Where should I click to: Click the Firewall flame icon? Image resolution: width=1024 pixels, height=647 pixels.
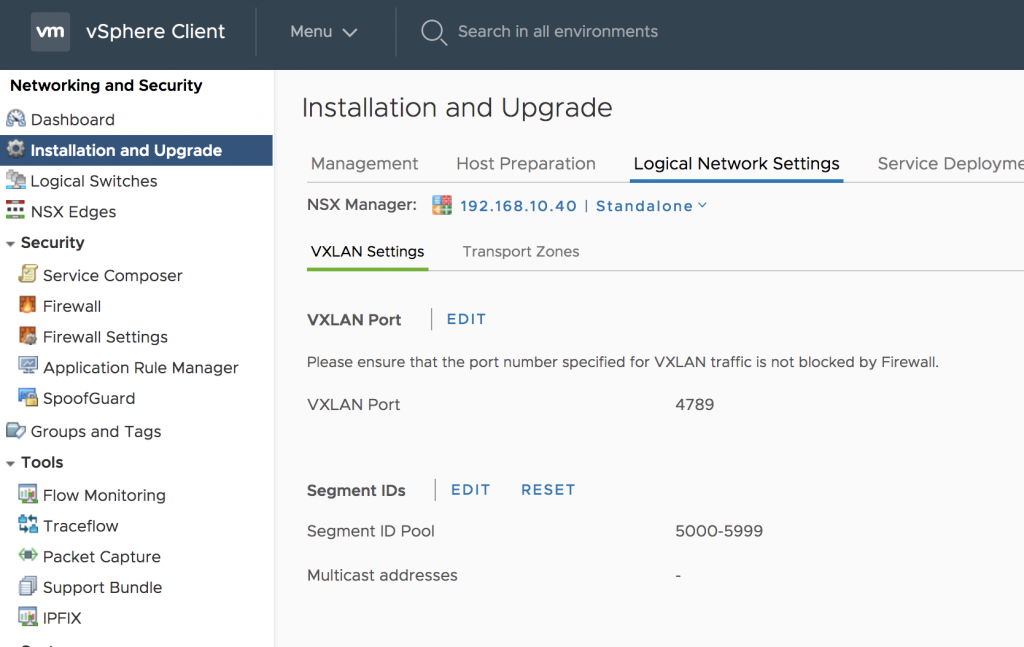point(28,305)
